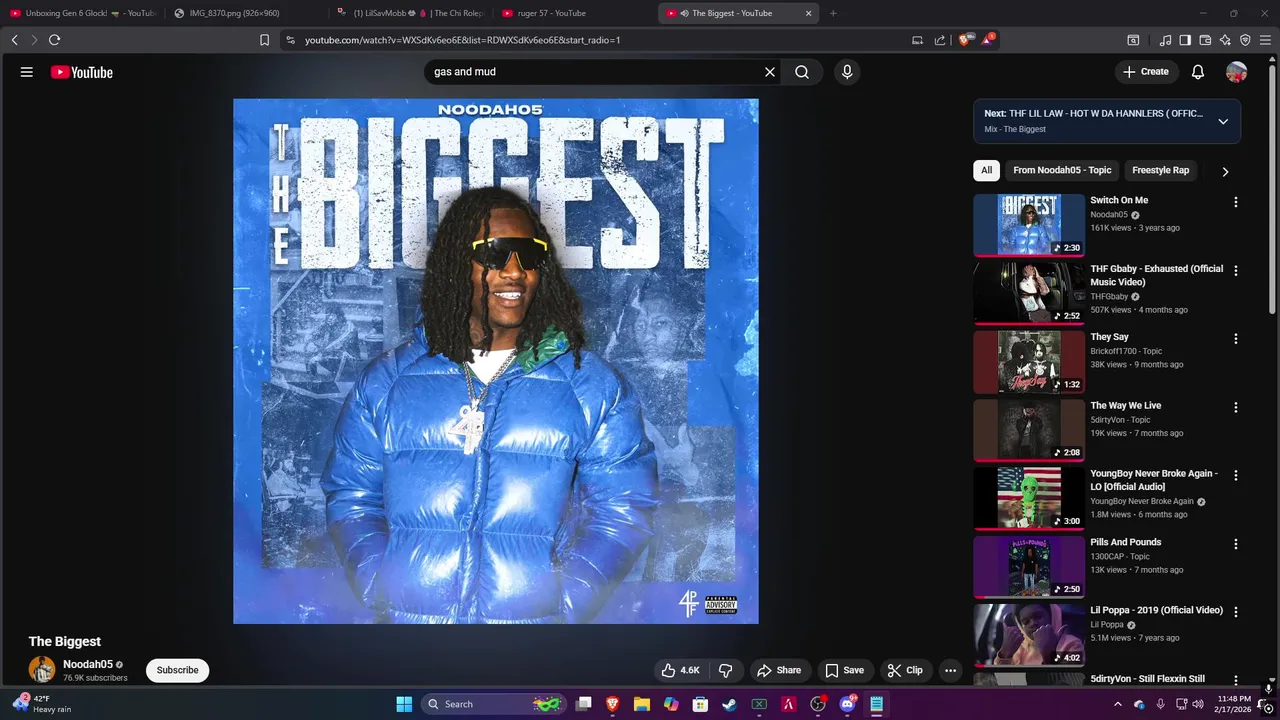Open options for YoungBoy LO video
This screenshot has width=1280, height=720.
pyautogui.click(x=1236, y=475)
